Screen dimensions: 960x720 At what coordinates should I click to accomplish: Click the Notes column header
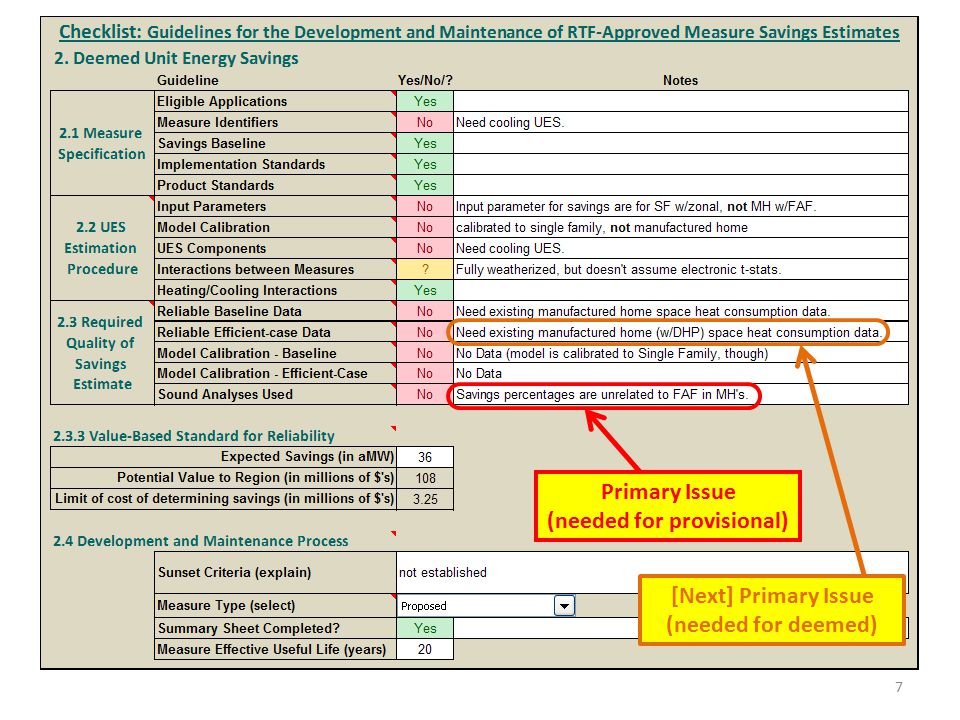[x=680, y=80]
